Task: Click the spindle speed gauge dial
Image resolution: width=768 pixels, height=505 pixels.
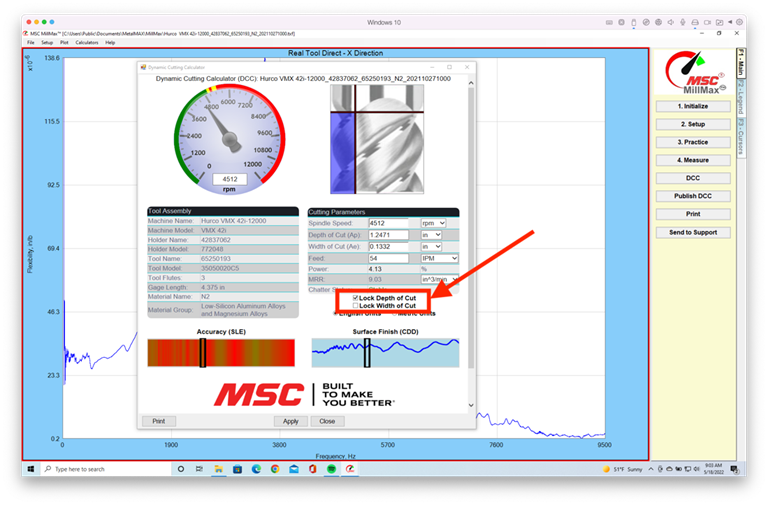Action: (230, 140)
